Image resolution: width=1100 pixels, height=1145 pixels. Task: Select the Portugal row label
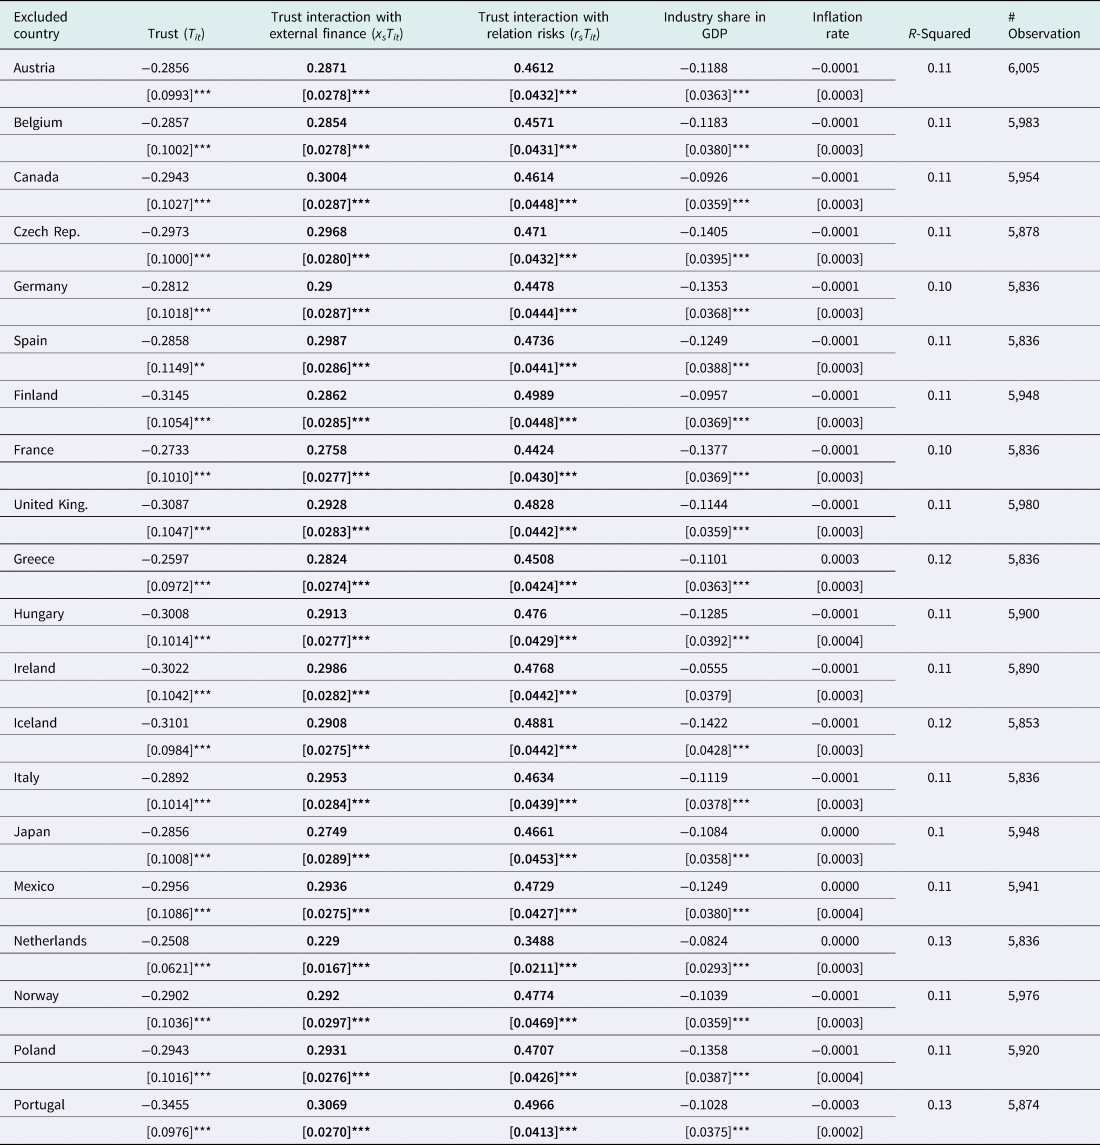[x=39, y=1105]
